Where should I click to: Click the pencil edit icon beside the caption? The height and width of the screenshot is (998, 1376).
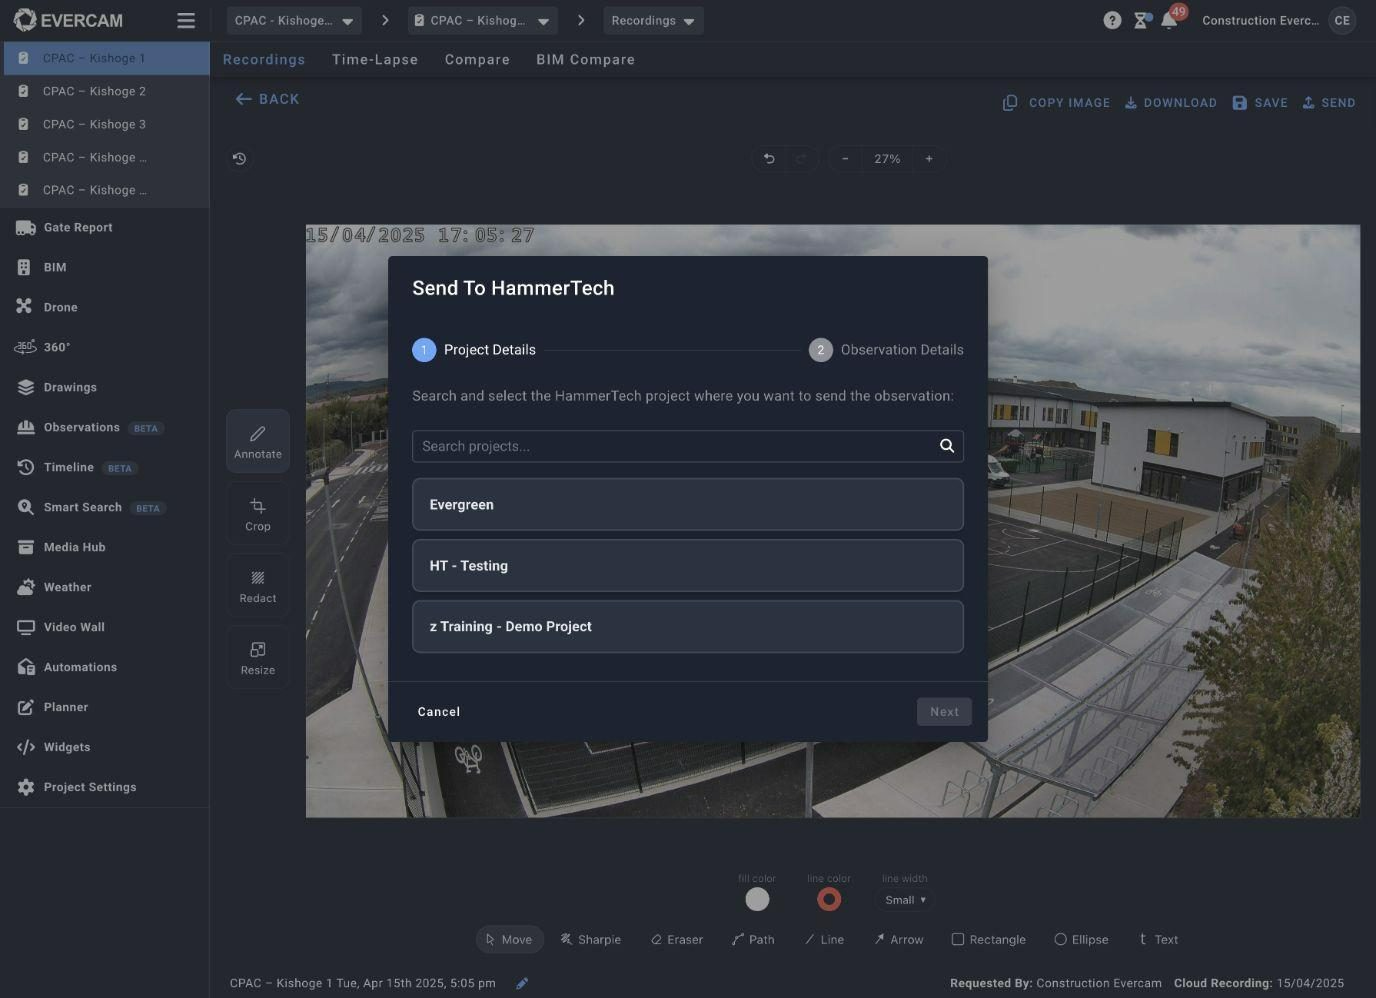522,983
